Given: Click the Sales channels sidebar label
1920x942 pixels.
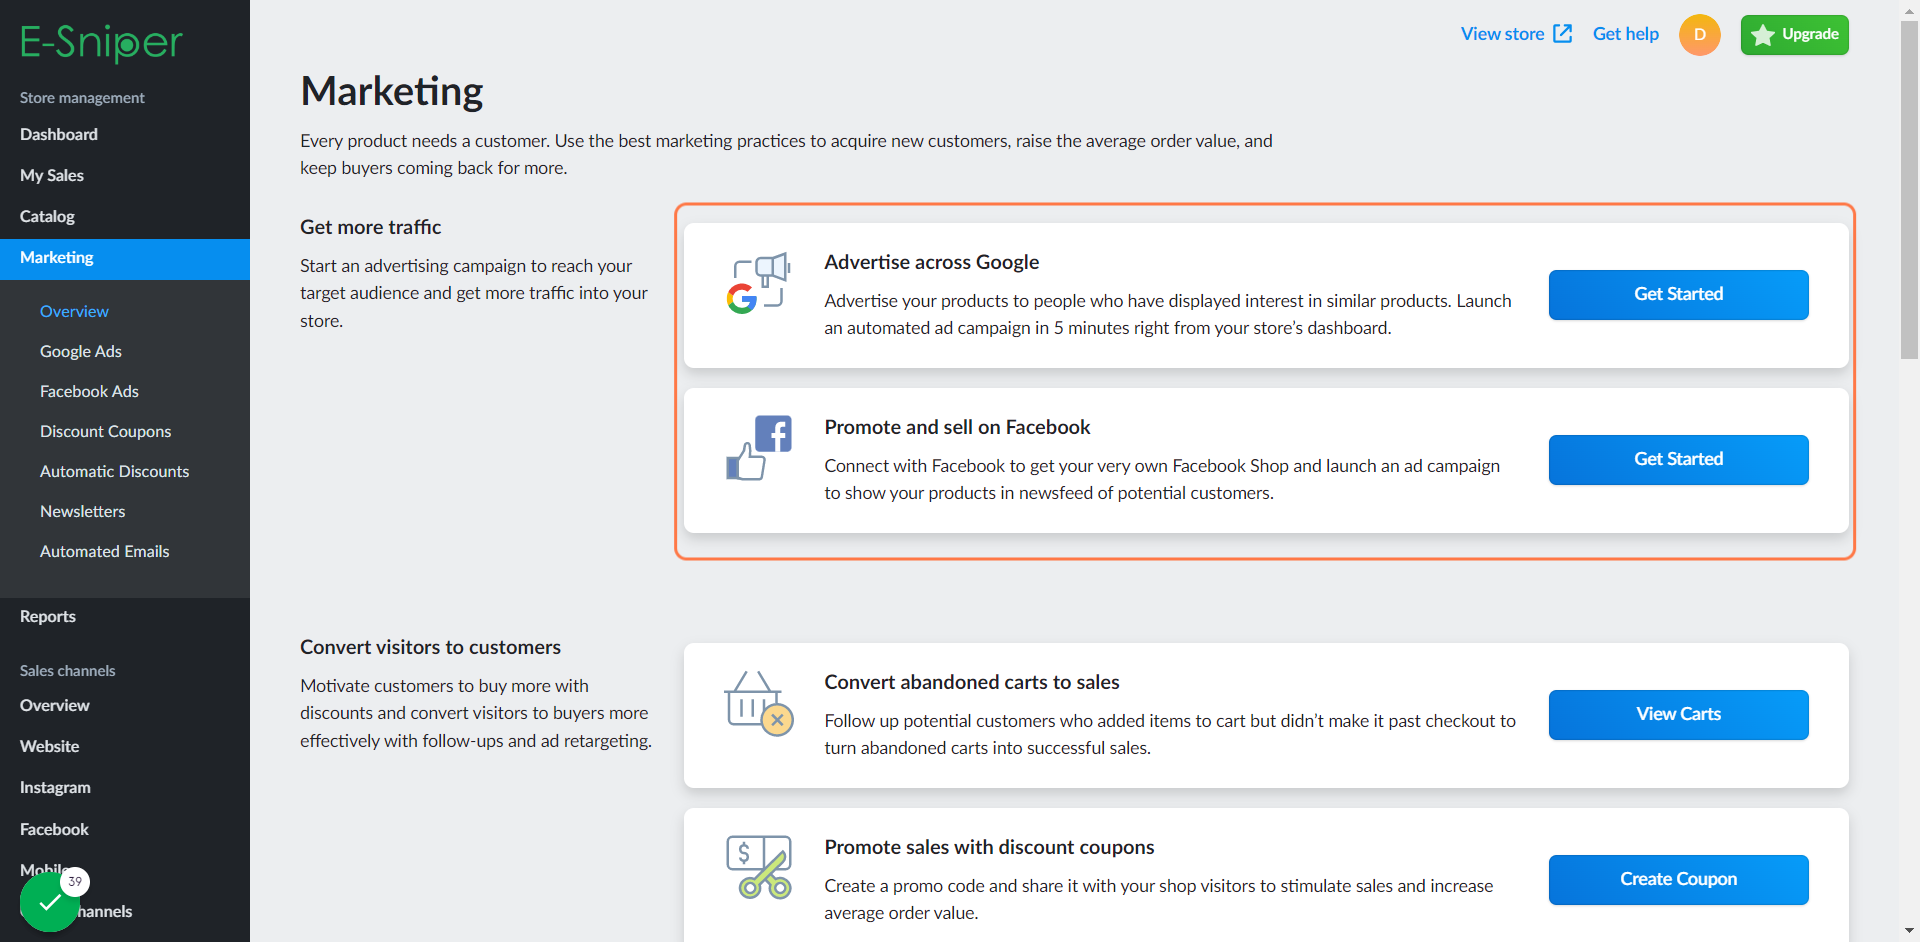Looking at the screenshot, I should click(x=67, y=671).
